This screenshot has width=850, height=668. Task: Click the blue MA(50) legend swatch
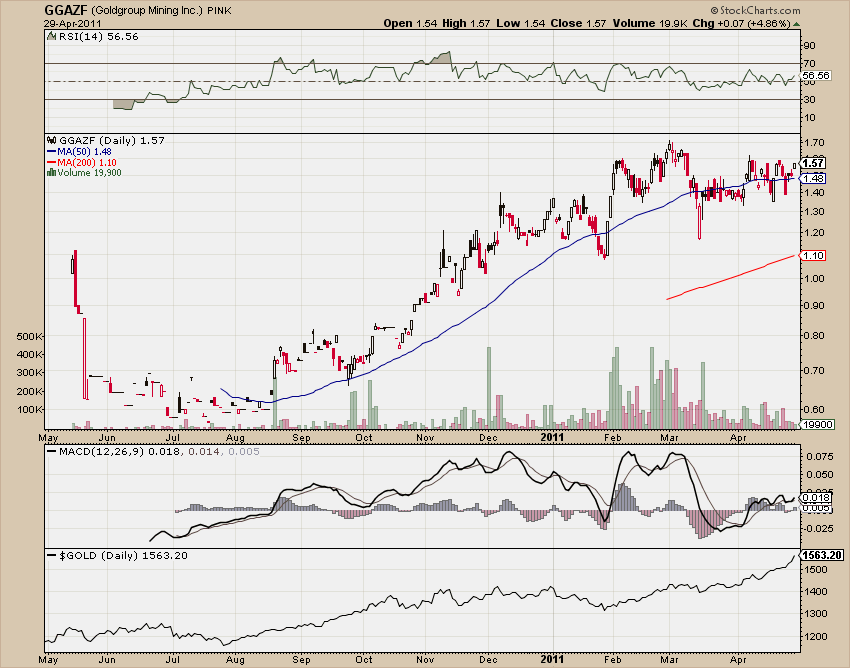pyautogui.click(x=51, y=152)
